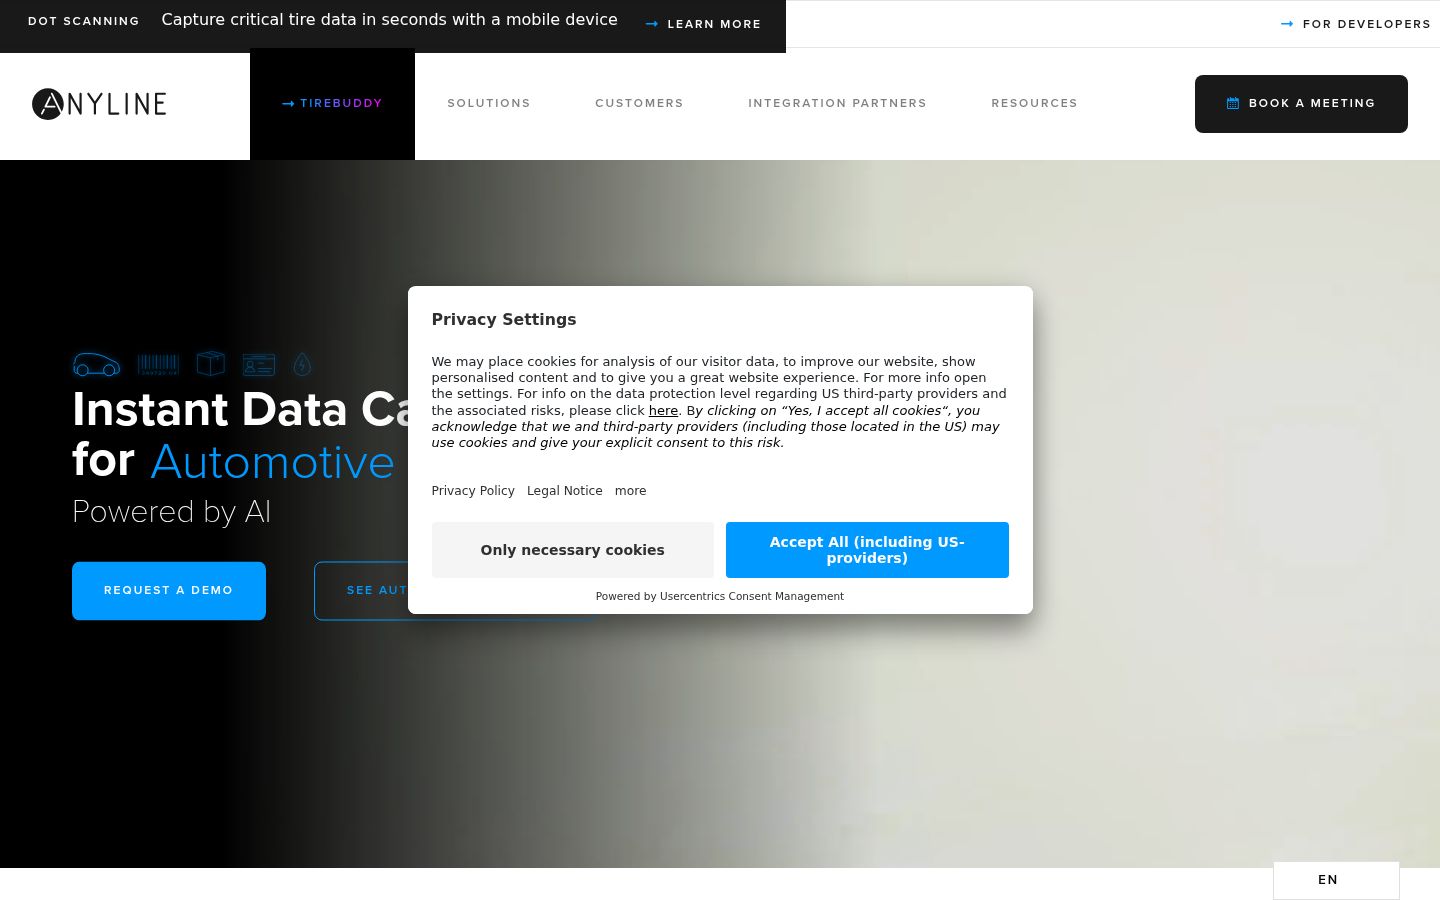Click Learn More in the DOT scanning banner

tap(704, 24)
